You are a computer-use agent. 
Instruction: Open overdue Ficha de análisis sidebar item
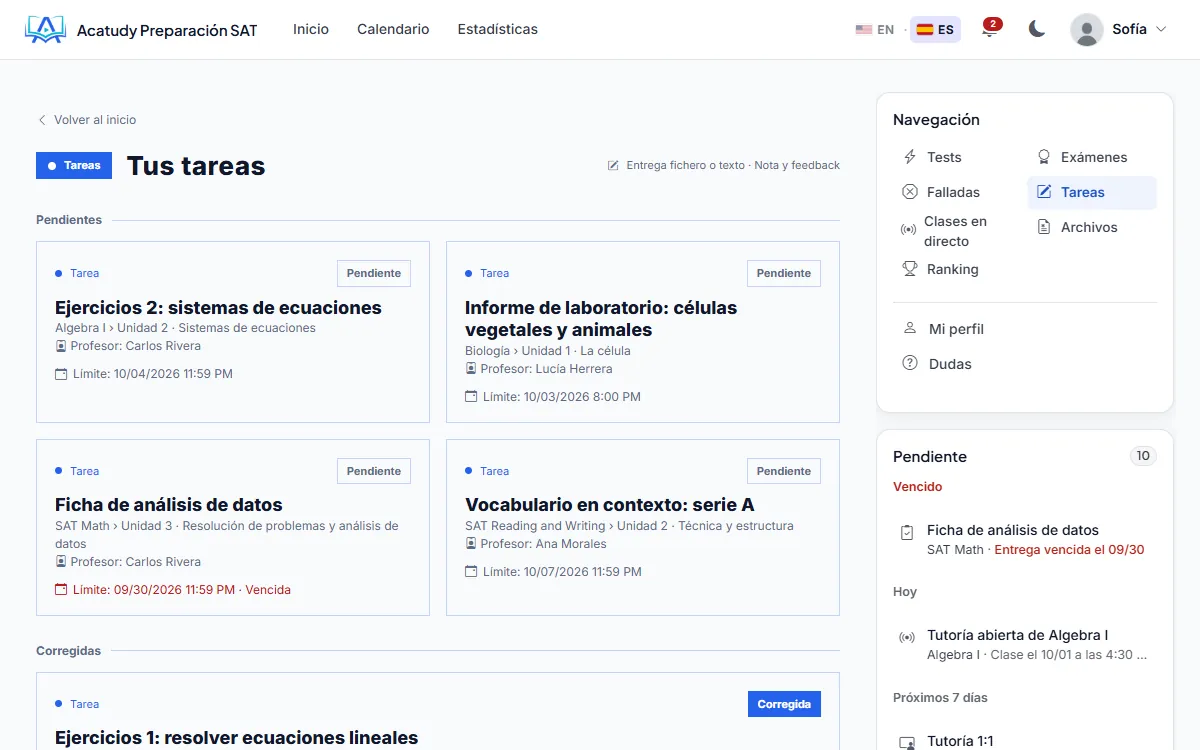point(1025,539)
